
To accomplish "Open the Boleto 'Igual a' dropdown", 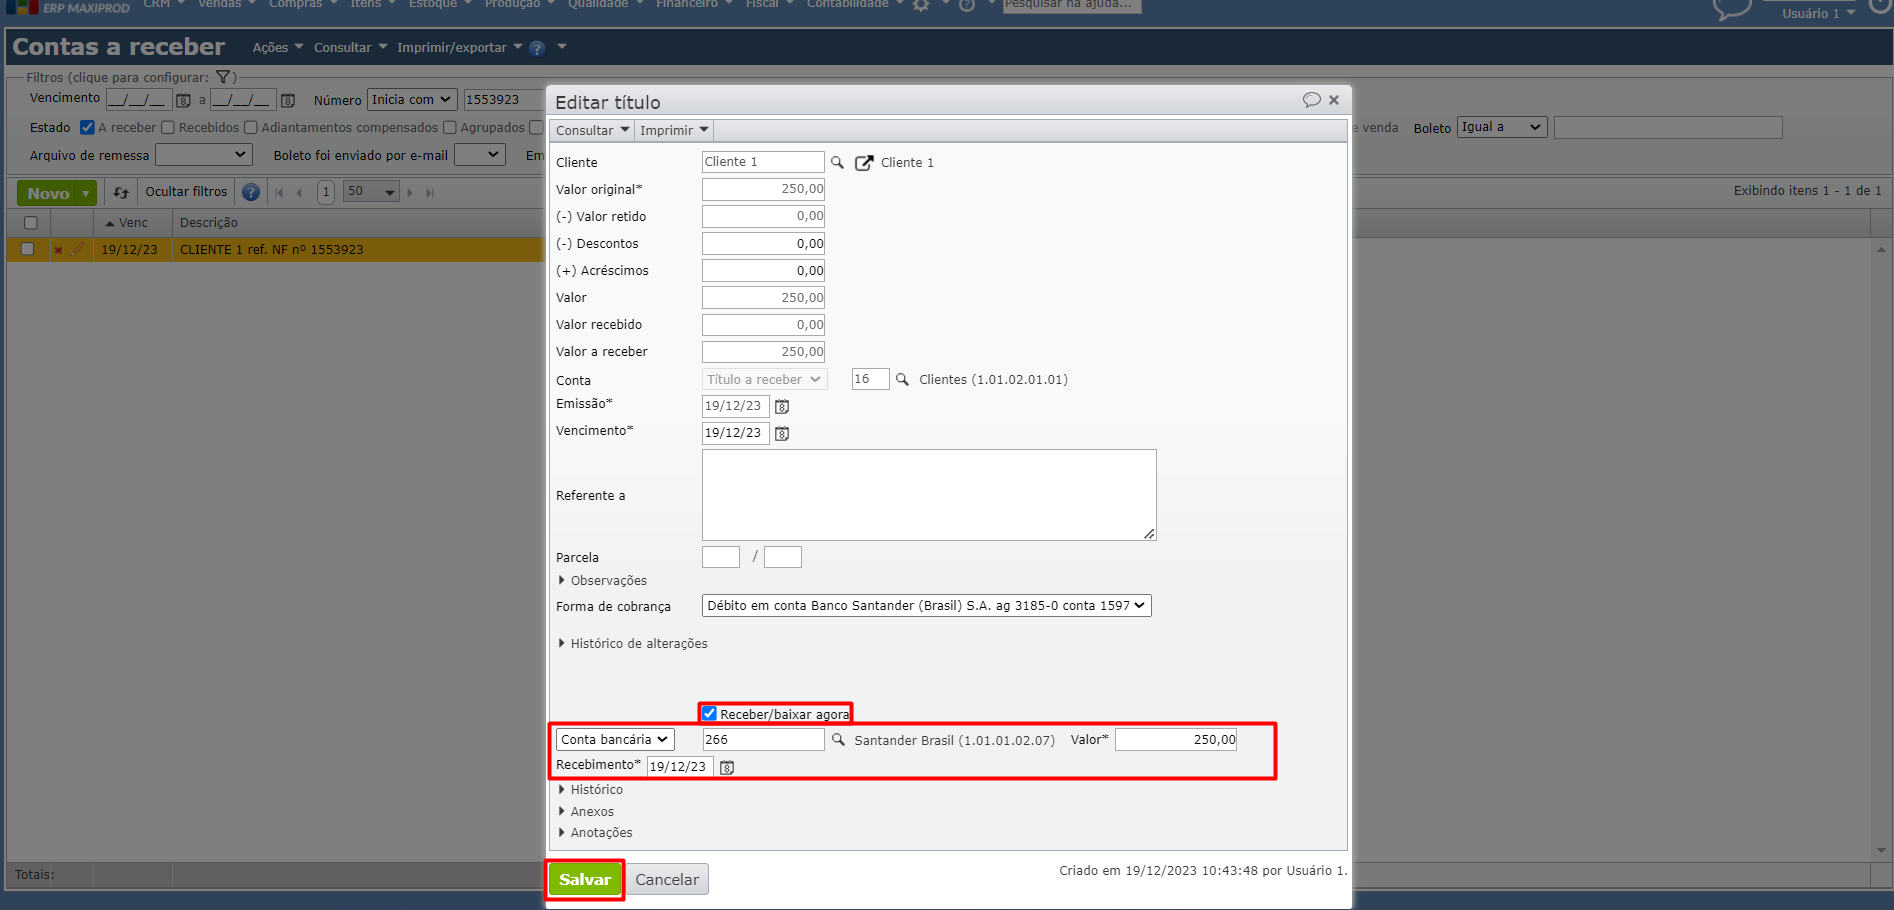I will [1502, 127].
